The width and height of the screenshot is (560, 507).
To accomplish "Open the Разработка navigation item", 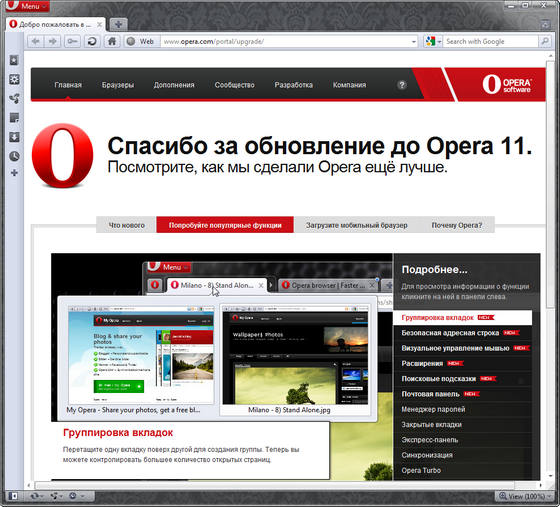I will click(294, 85).
